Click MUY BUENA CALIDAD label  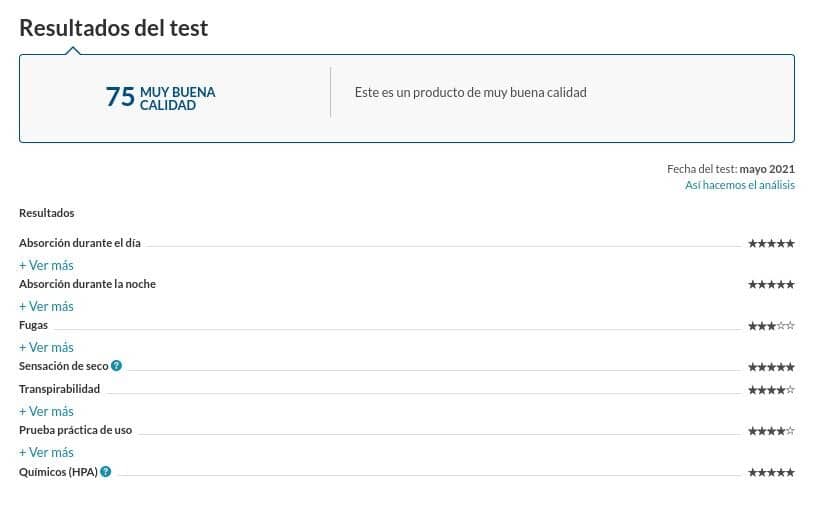177,99
